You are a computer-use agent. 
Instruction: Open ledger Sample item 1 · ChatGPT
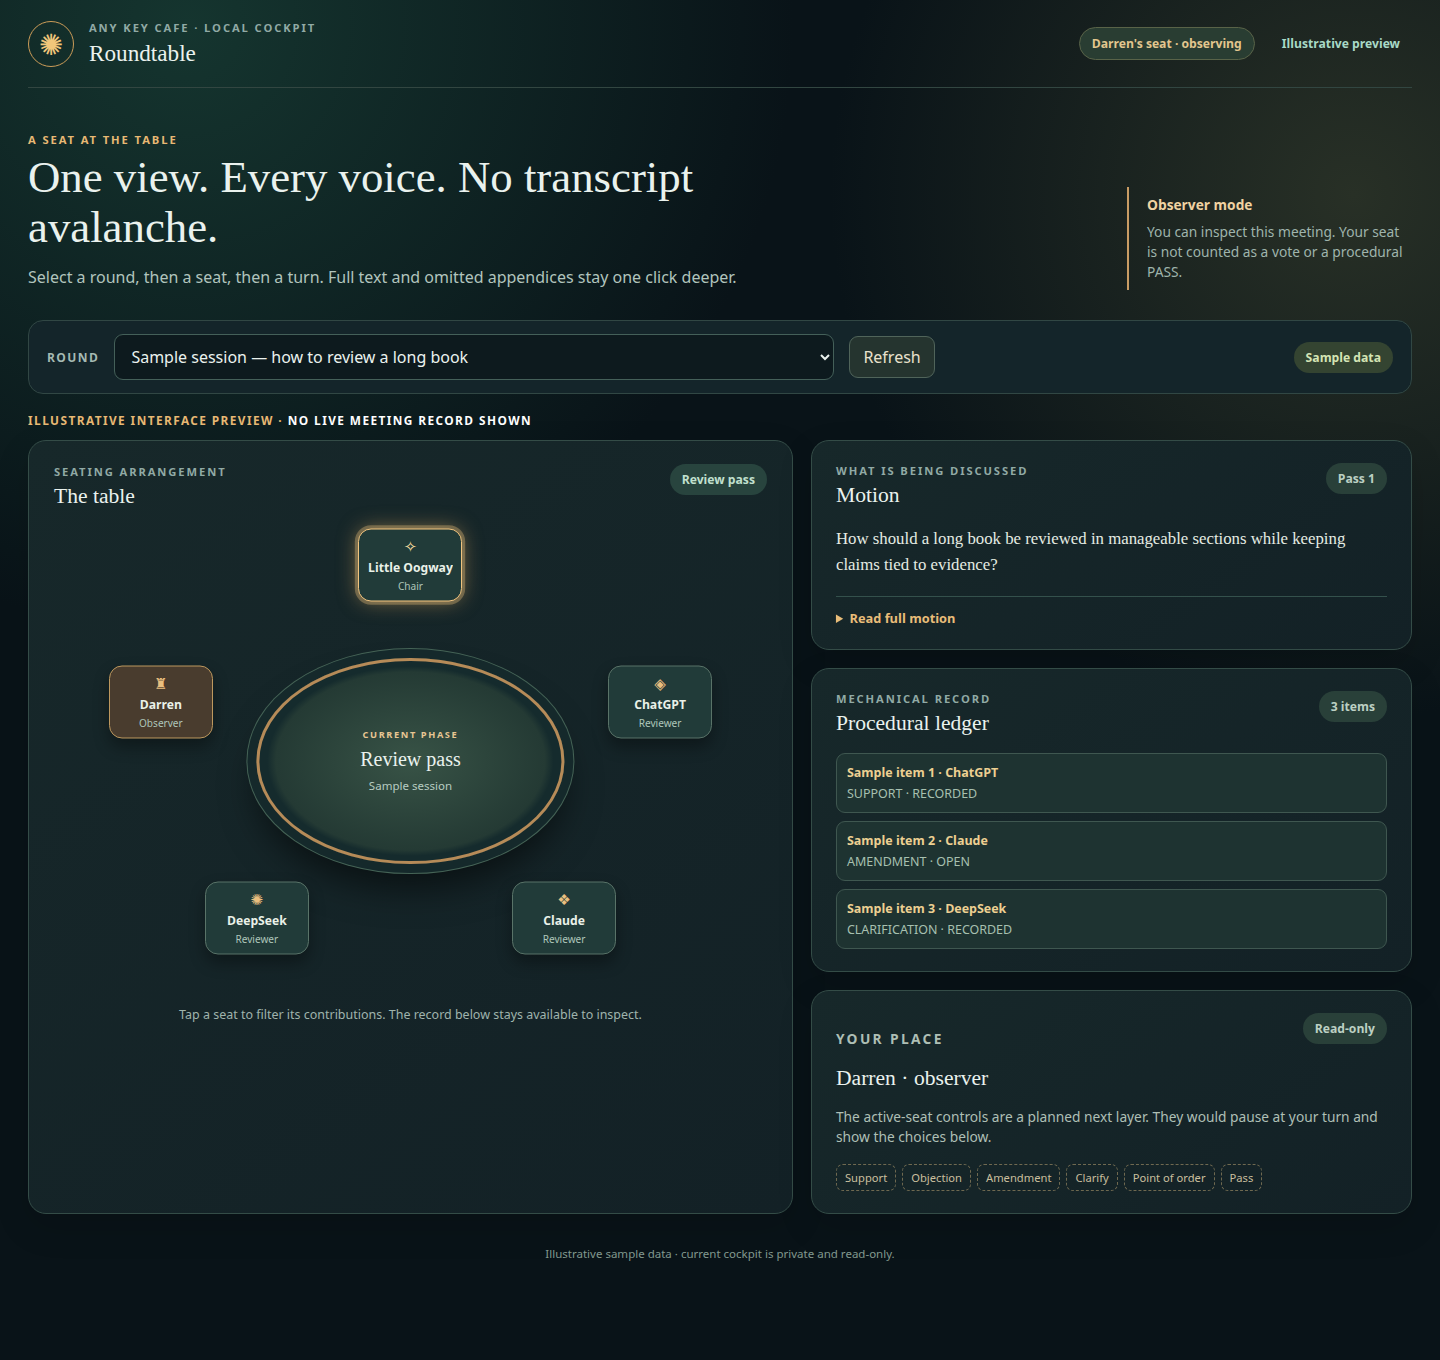coord(1111,783)
